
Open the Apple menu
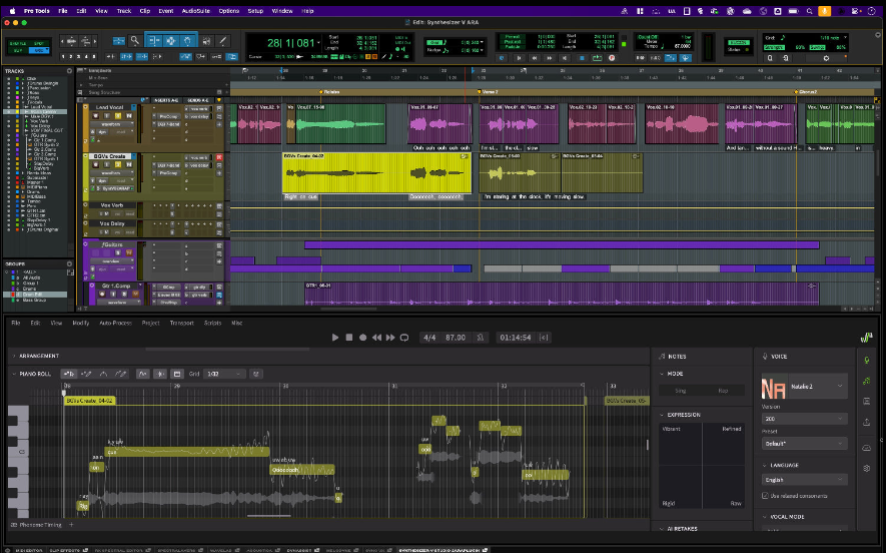click(x=12, y=11)
